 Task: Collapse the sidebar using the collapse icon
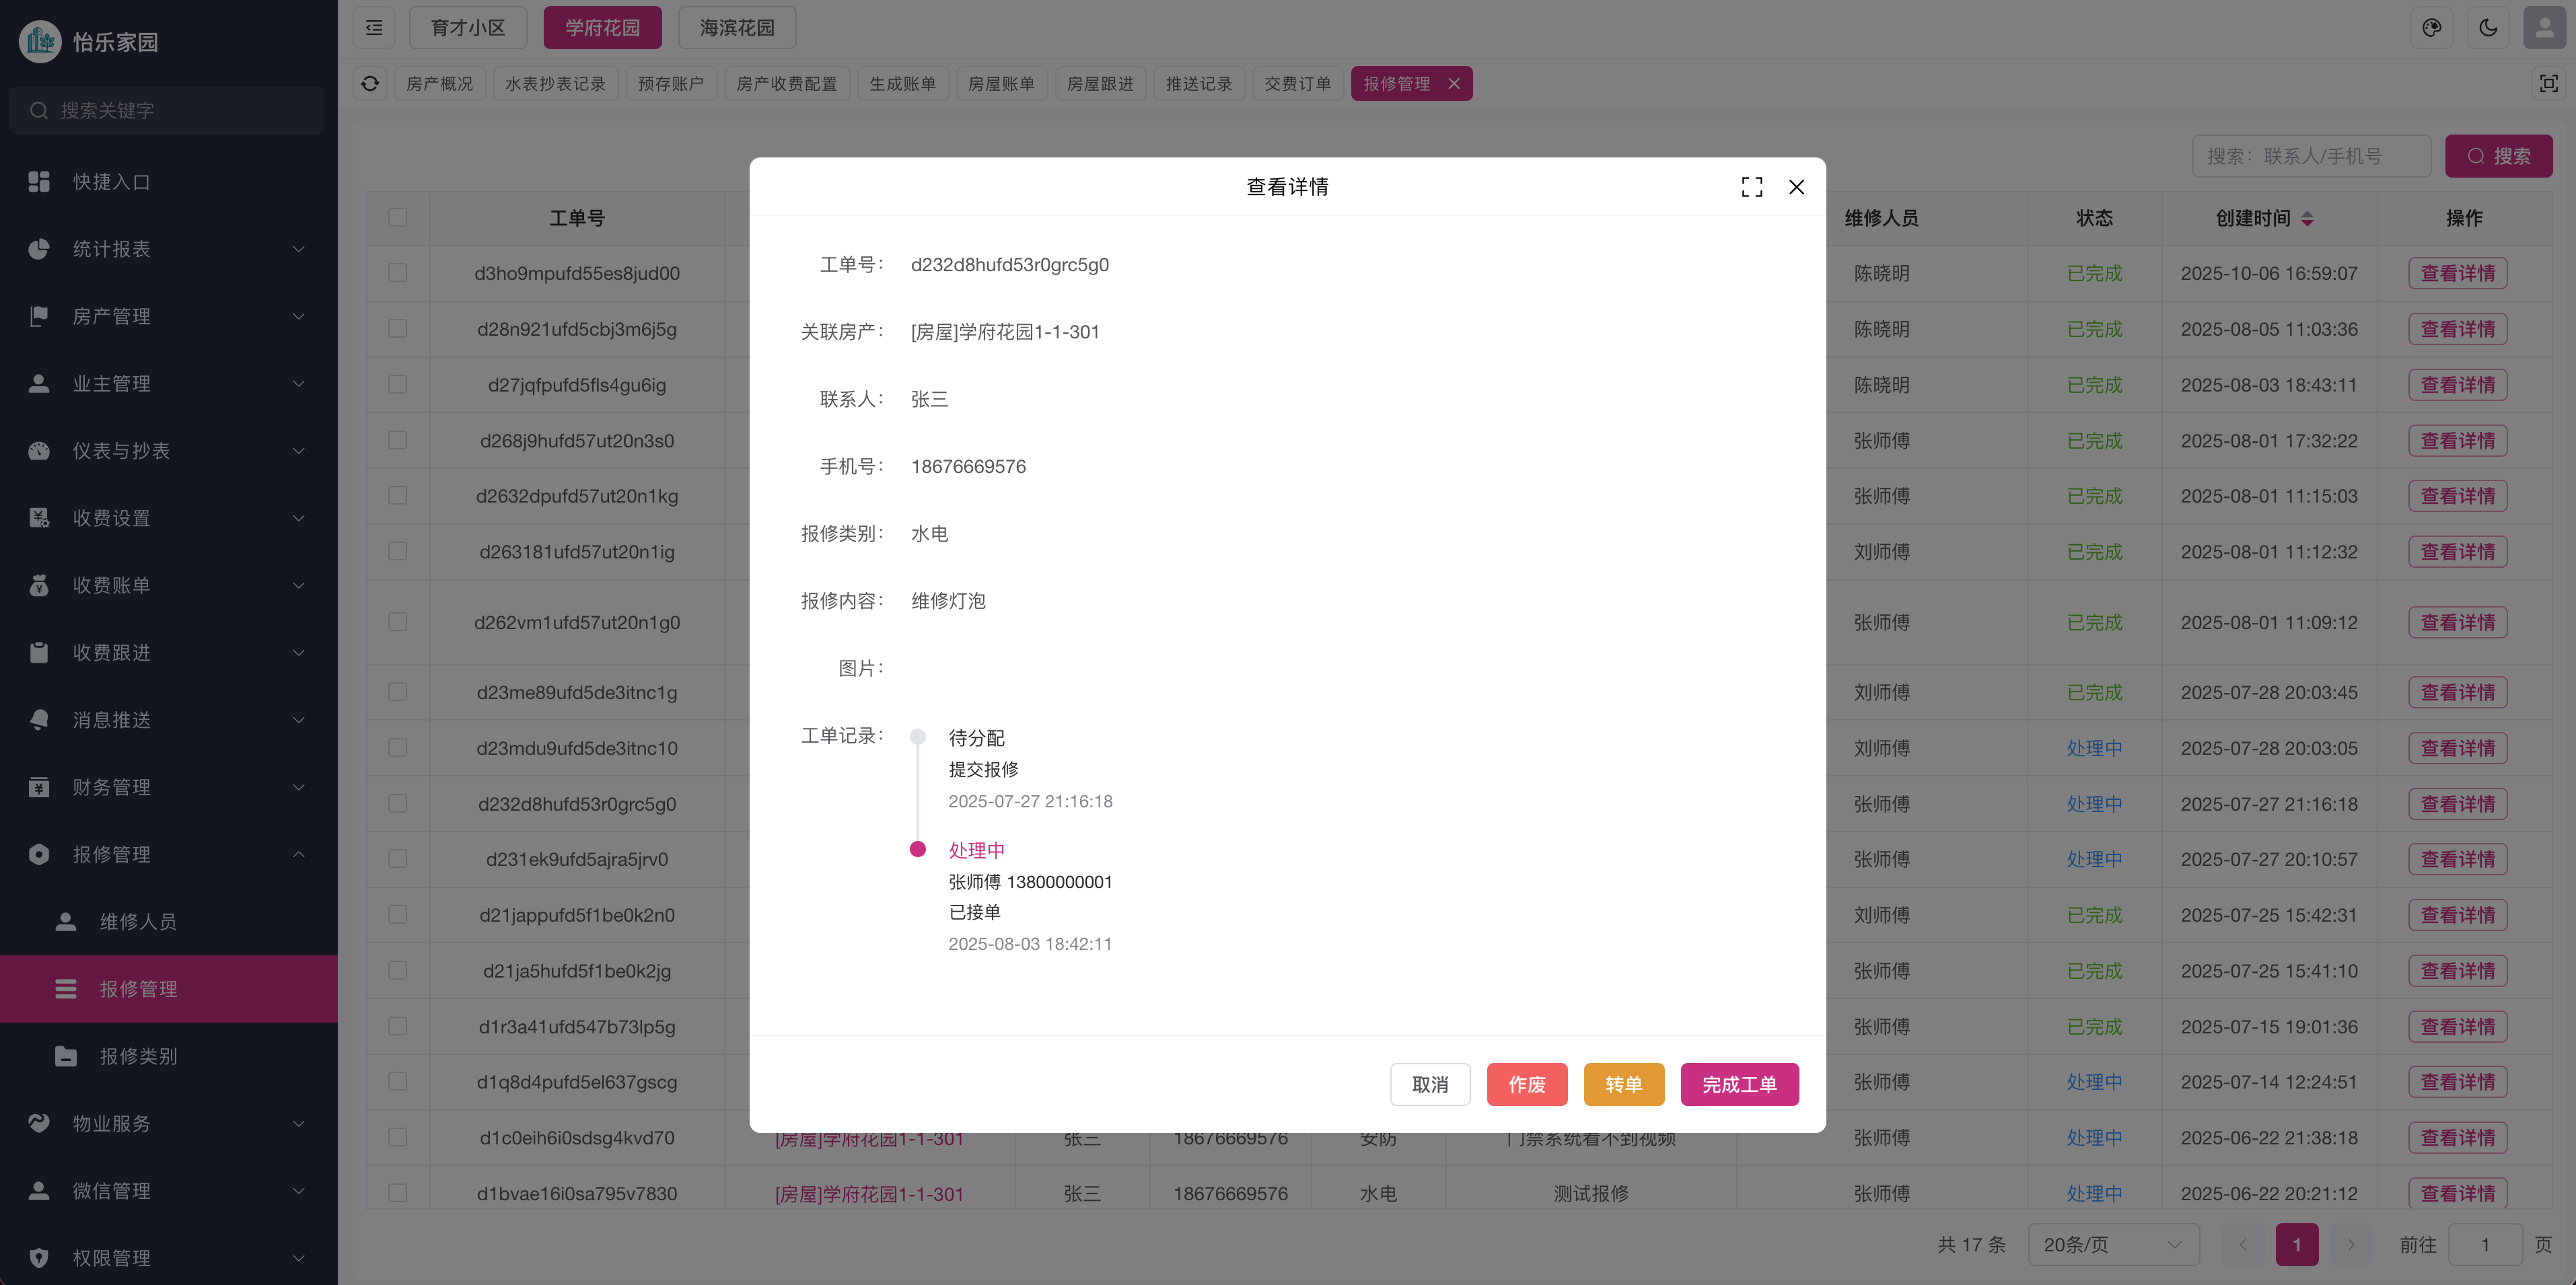pos(374,27)
